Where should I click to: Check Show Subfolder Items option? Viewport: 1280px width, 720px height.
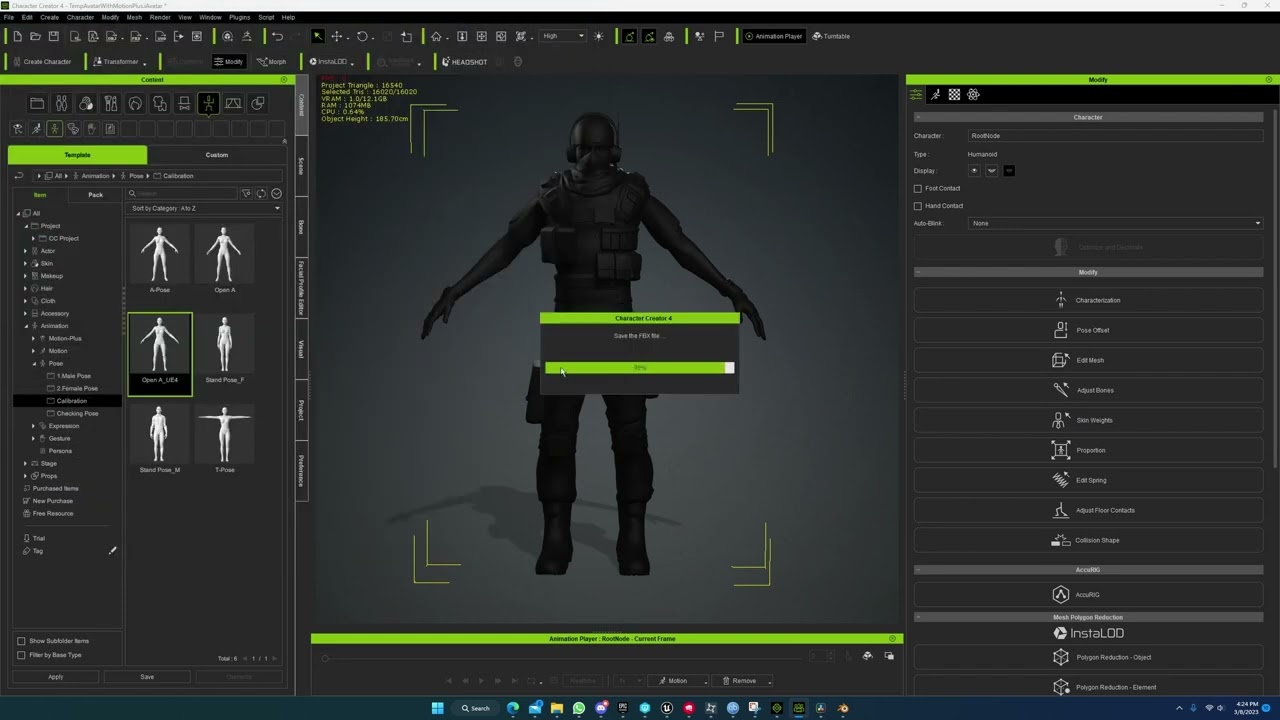pyautogui.click(x=21, y=641)
